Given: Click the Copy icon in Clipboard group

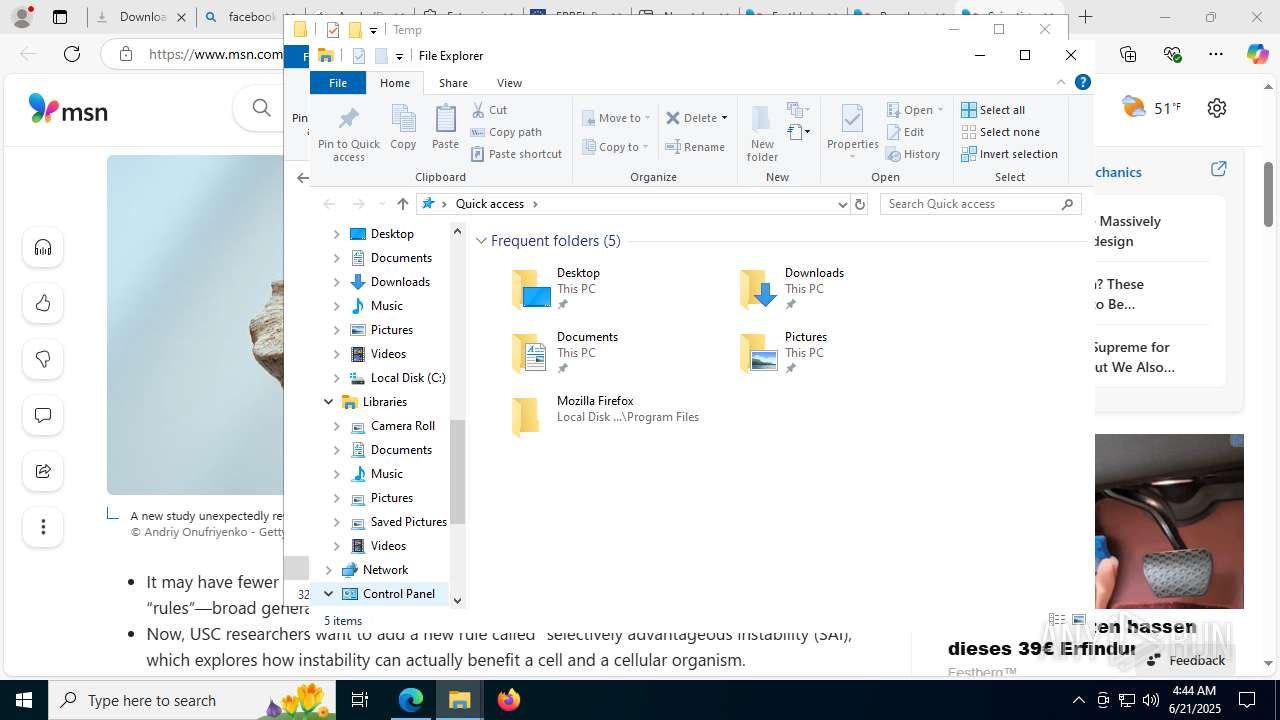Looking at the screenshot, I should [x=403, y=127].
